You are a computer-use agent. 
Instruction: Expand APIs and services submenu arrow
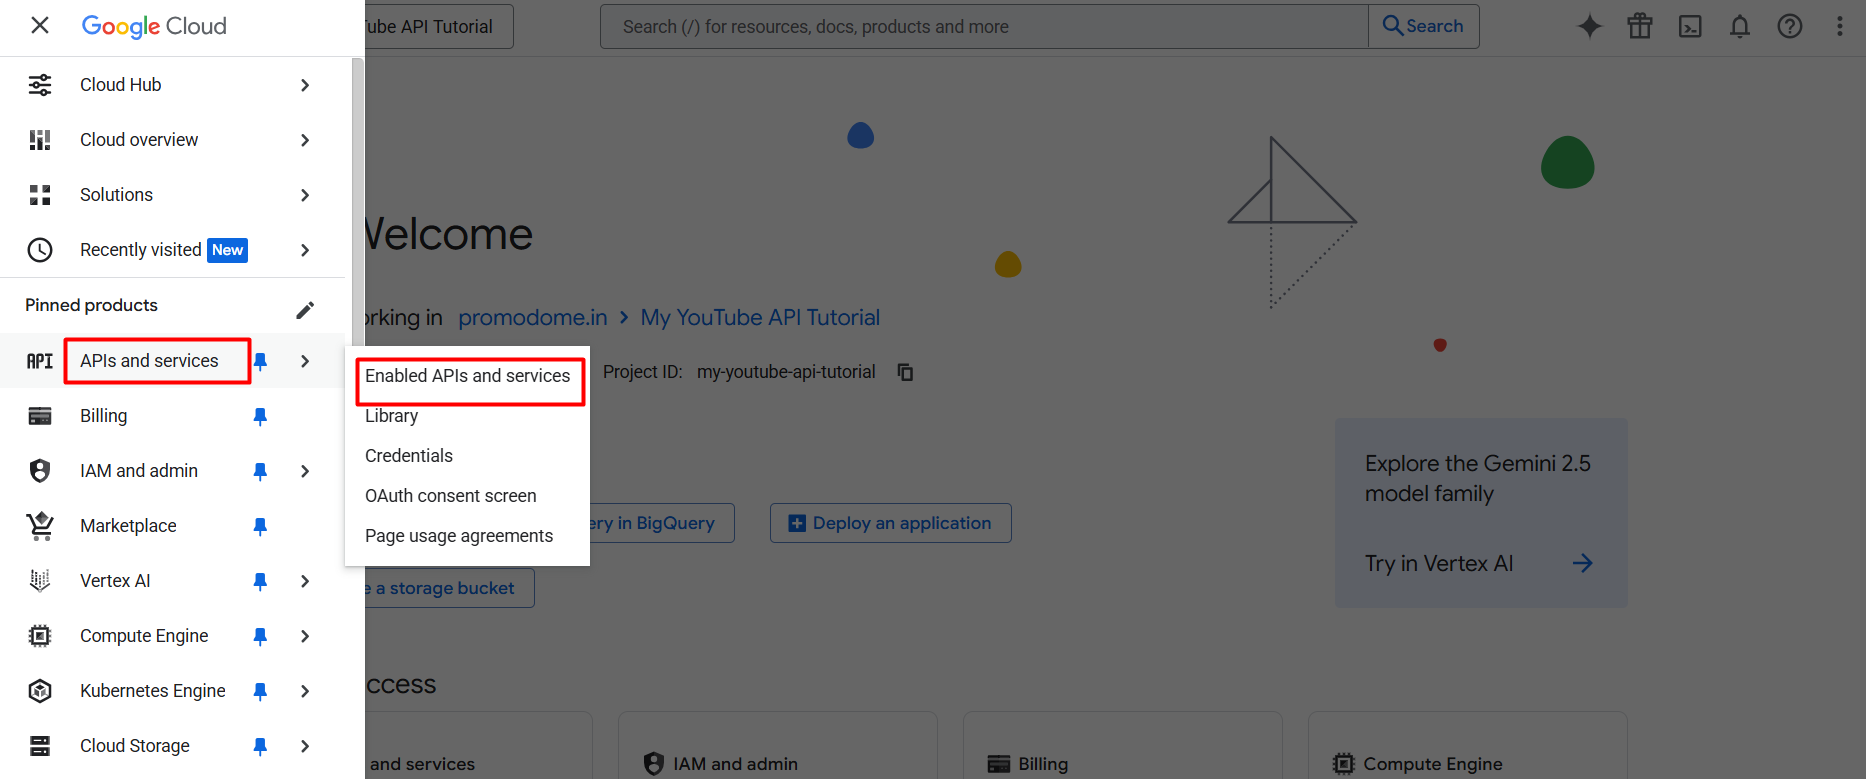click(305, 361)
